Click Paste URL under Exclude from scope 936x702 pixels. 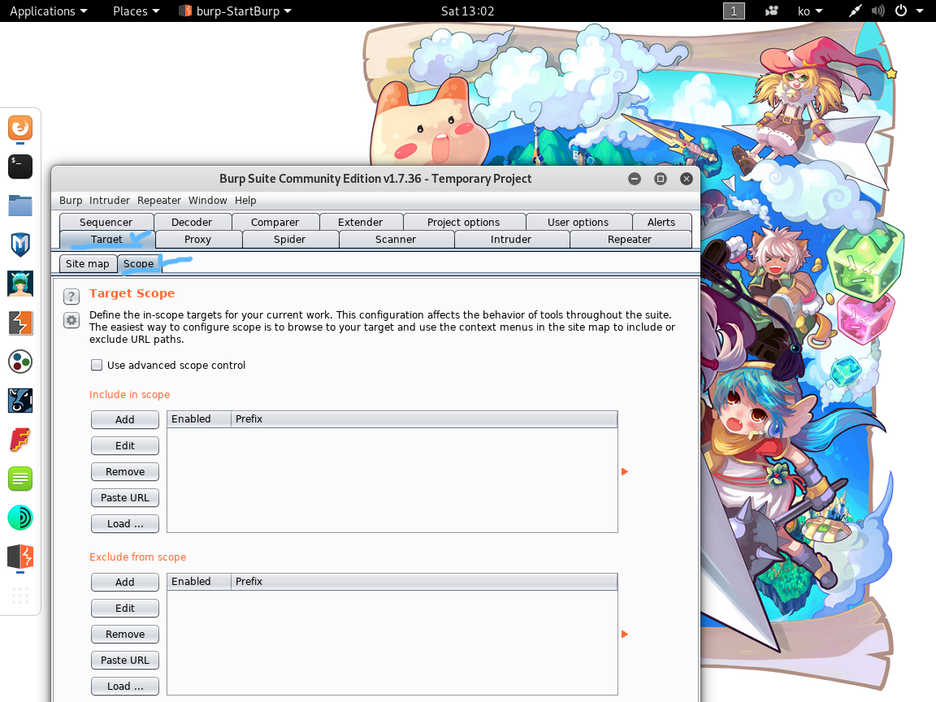point(125,660)
